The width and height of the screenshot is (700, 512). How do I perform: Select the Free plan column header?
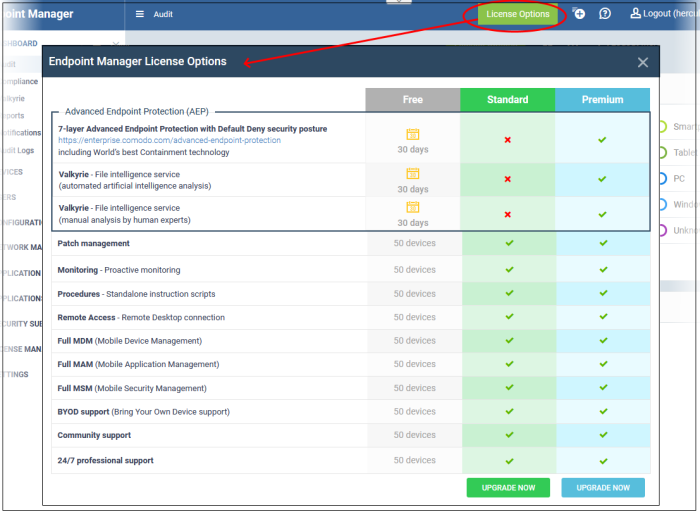412,100
